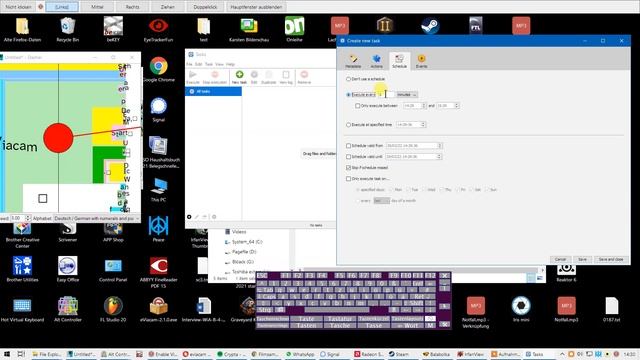This screenshot has width=640, height=360.
Task: Open the Actions tab in Create new task
Action: coord(376,61)
